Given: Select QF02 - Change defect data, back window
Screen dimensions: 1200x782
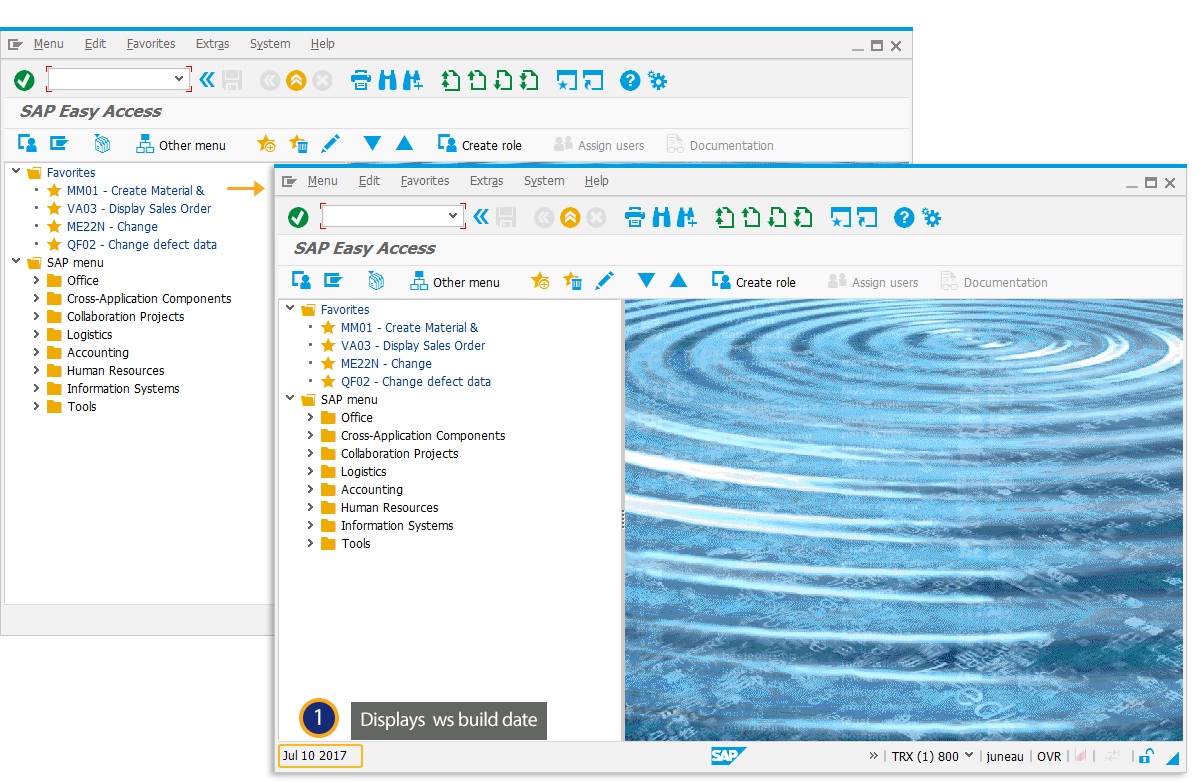Looking at the screenshot, I should [142, 244].
